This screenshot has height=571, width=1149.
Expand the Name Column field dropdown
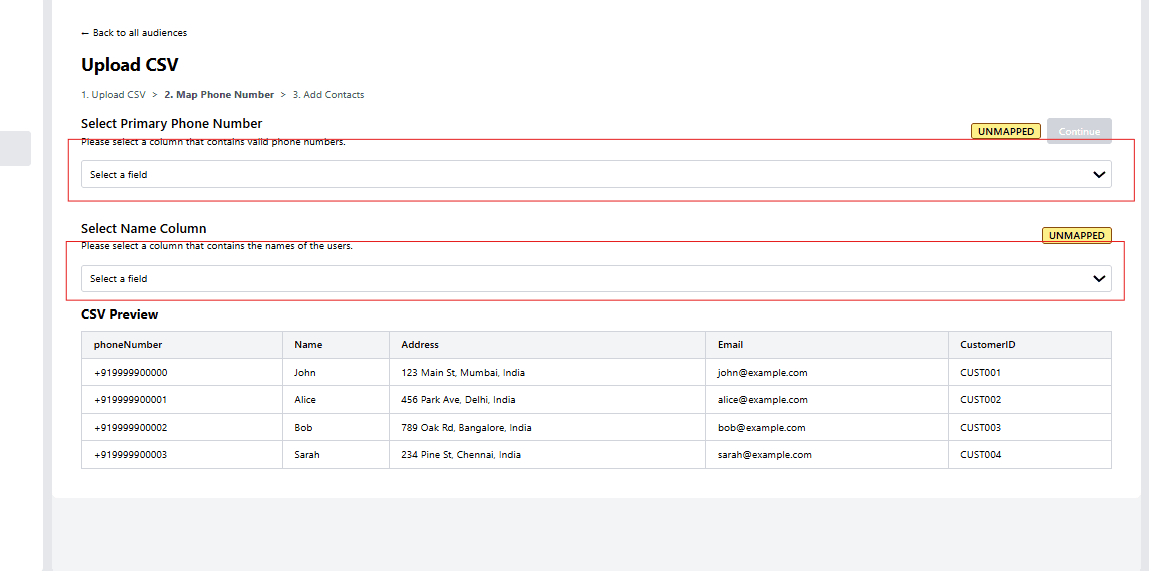(595, 279)
